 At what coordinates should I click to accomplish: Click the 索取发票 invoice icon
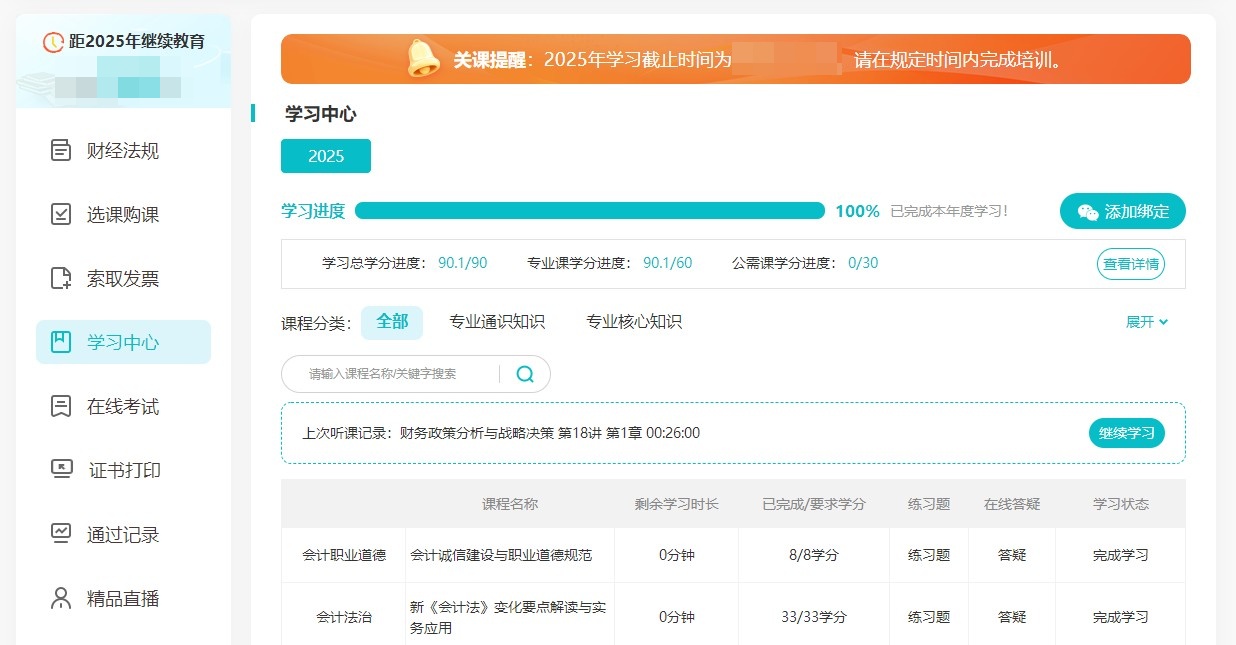coord(61,279)
